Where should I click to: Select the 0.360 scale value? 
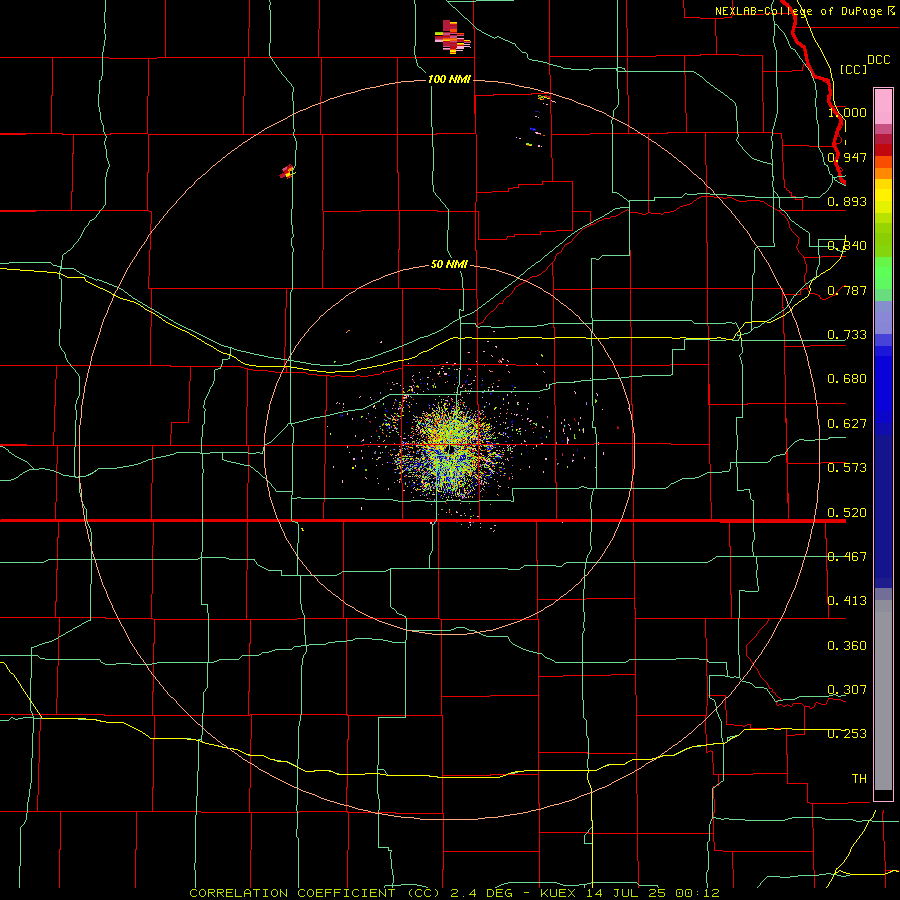(x=847, y=646)
